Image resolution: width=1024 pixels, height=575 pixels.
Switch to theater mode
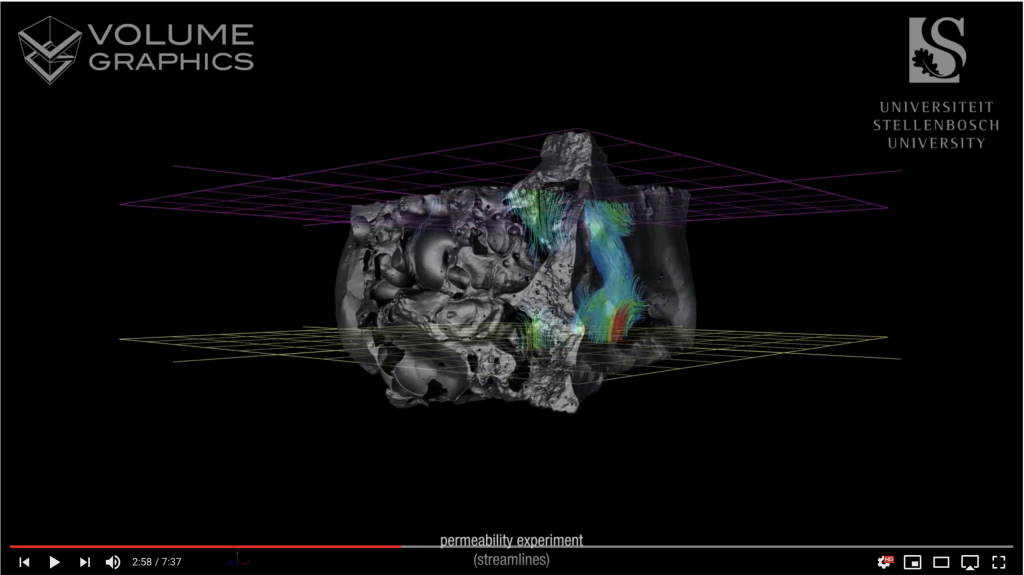pyautogui.click(x=940, y=562)
